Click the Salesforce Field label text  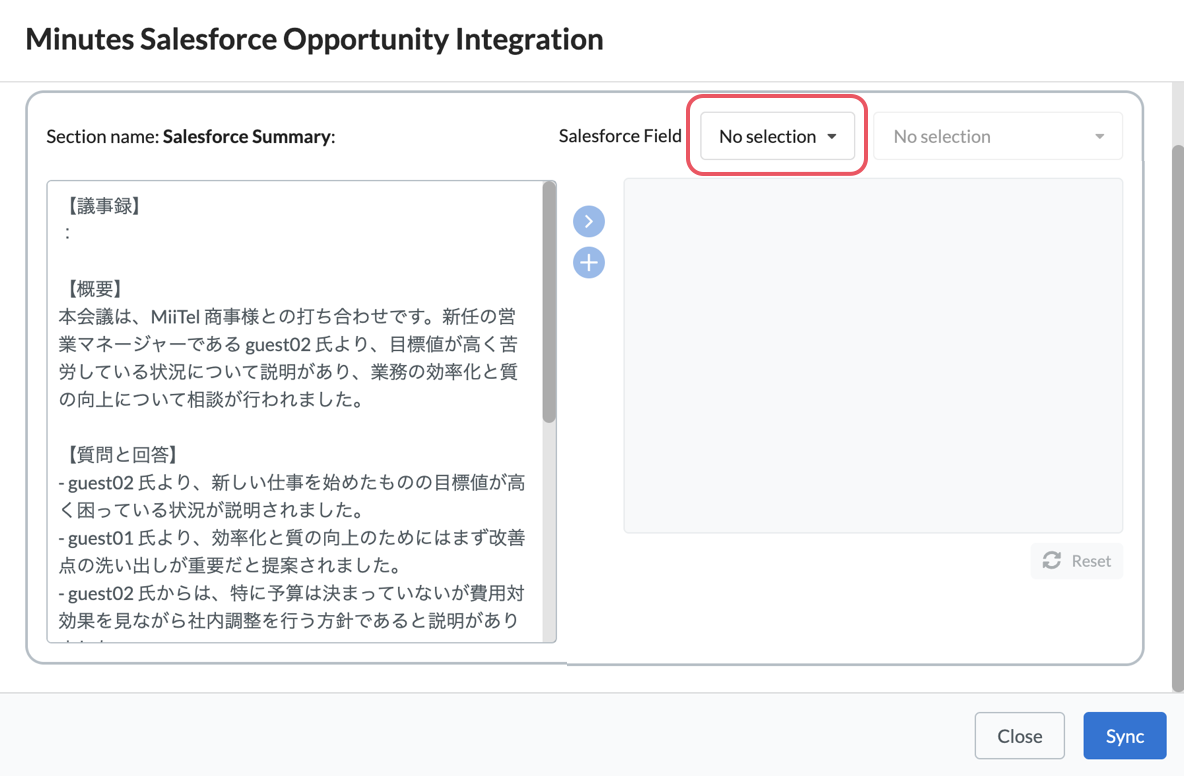620,136
